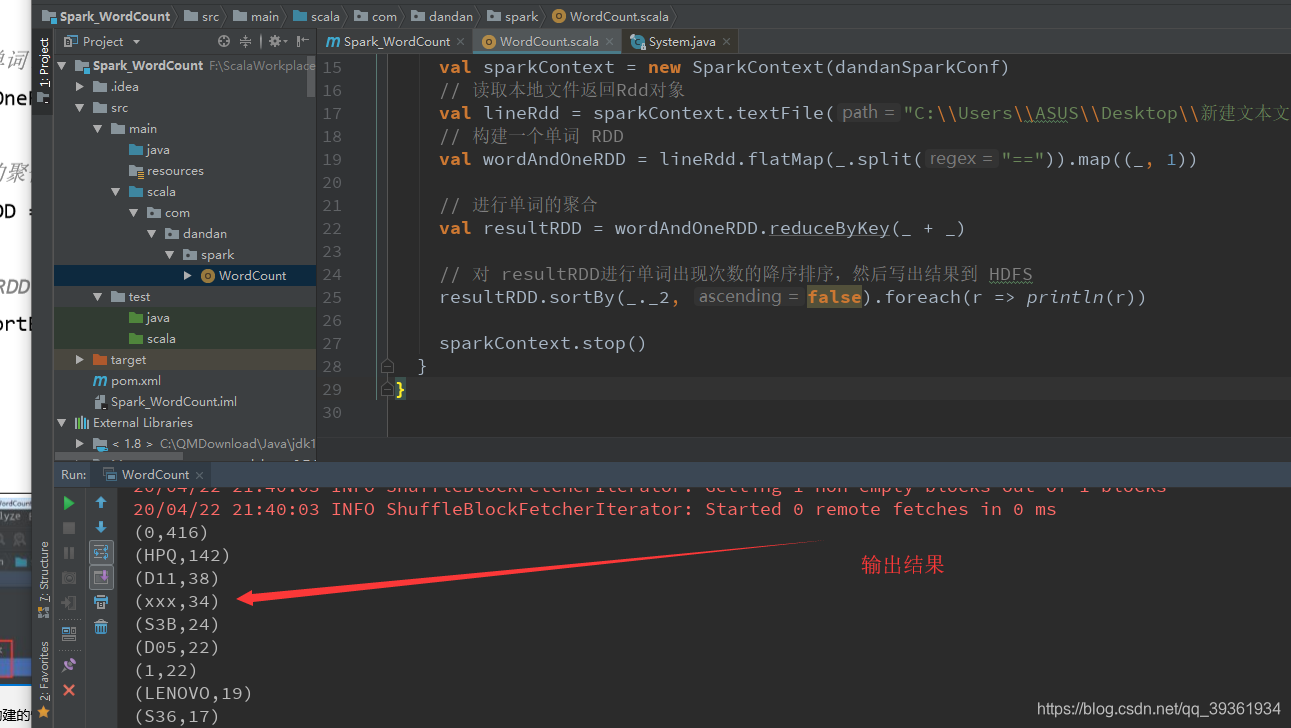The image size is (1291, 728).
Task: Close the WordCount run tab
Action: [x=199, y=475]
